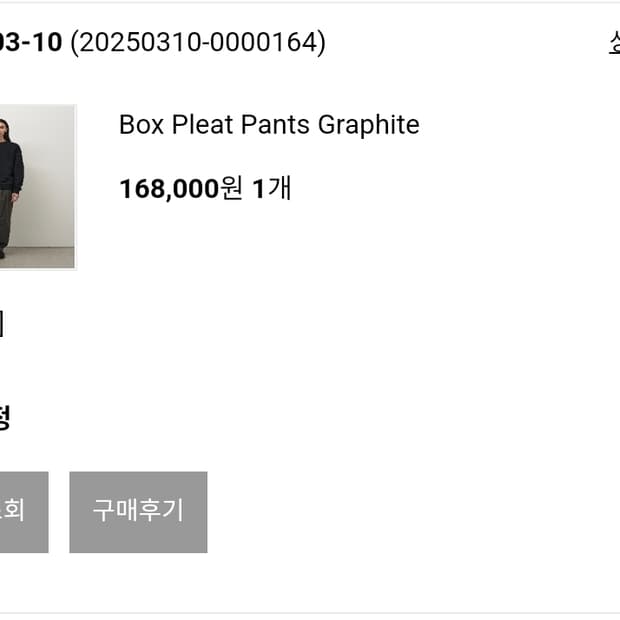Open the Box Pleat Pants product thumbnail
Viewport: 620px width, 620px height.
[x=37, y=187]
